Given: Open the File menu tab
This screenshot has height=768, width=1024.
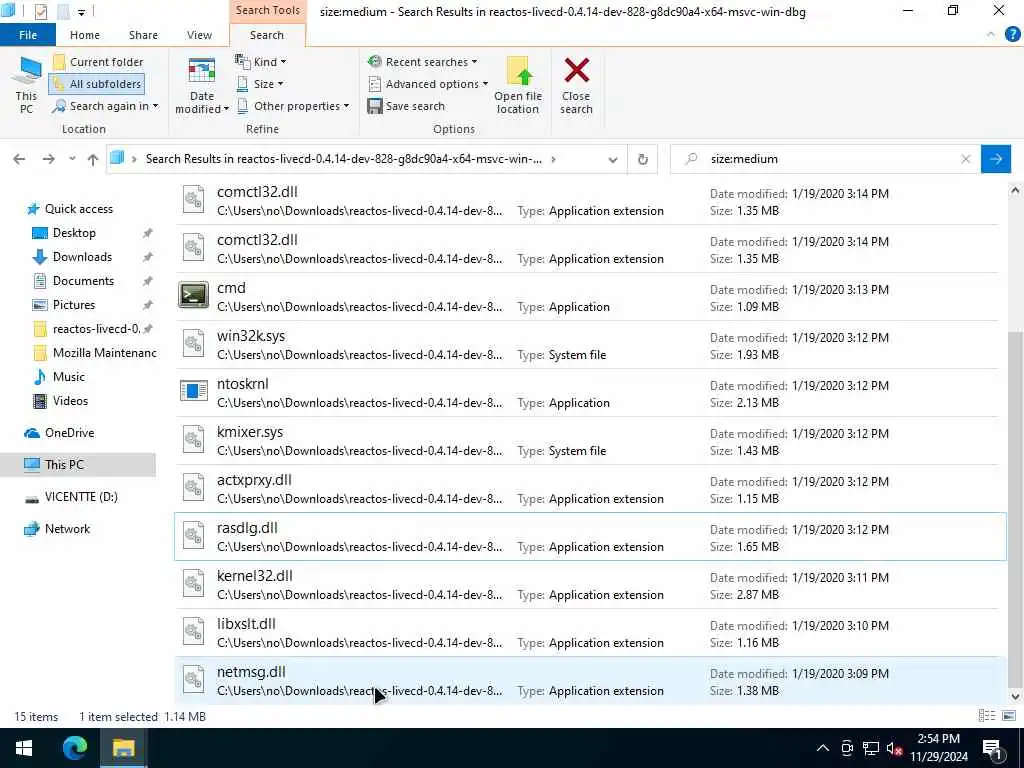Looking at the screenshot, I should pyautogui.click(x=28, y=35).
